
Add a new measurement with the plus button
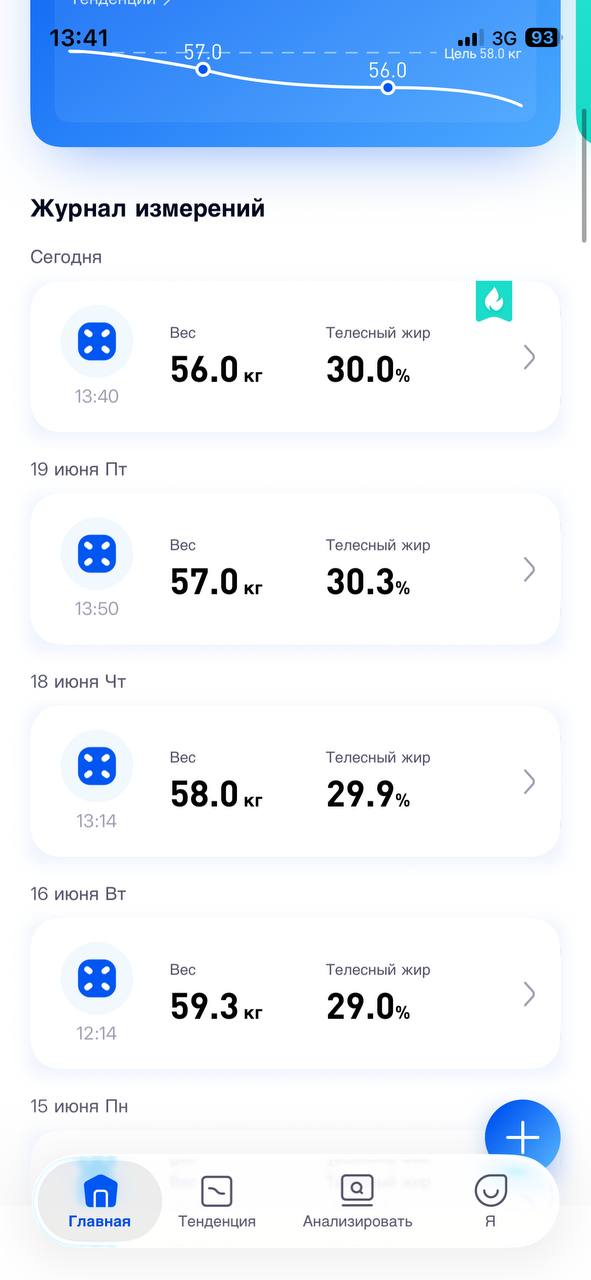point(522,1138)
